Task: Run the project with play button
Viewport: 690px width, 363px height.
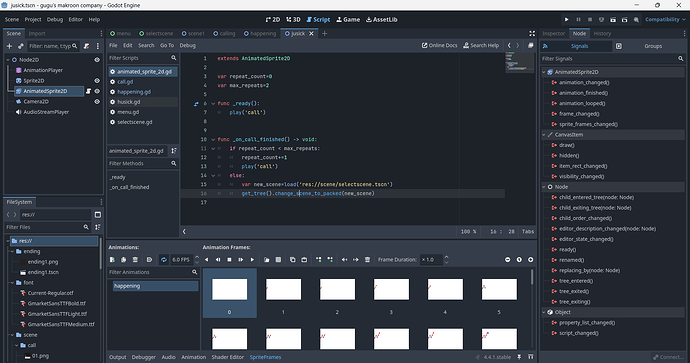Action: (566, 19)
